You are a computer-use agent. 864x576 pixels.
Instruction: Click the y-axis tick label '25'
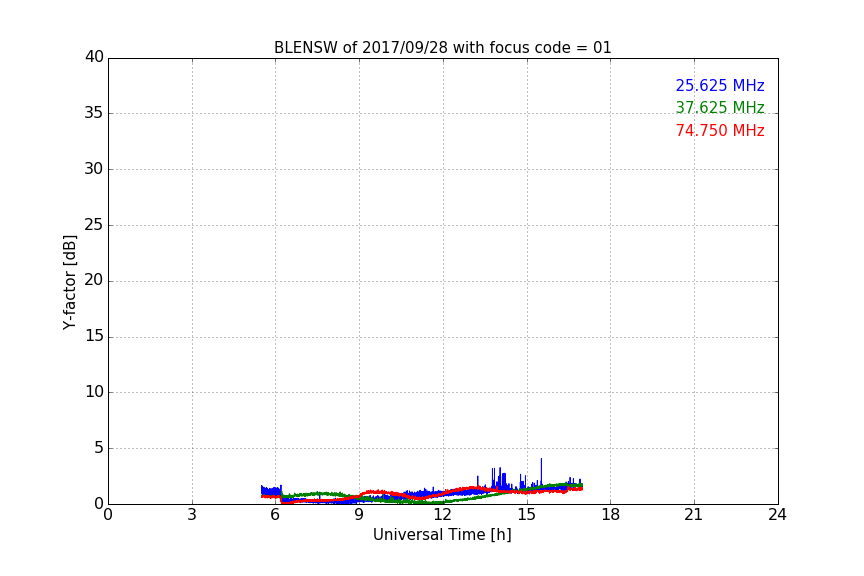[94, 225]
